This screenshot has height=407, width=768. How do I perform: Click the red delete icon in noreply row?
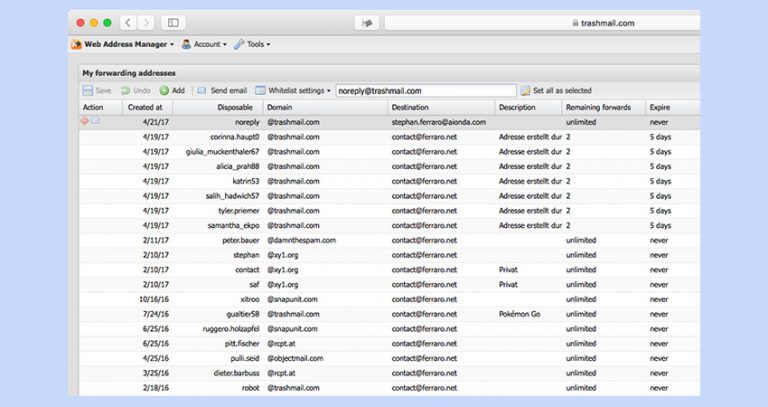tap(85, 121)
